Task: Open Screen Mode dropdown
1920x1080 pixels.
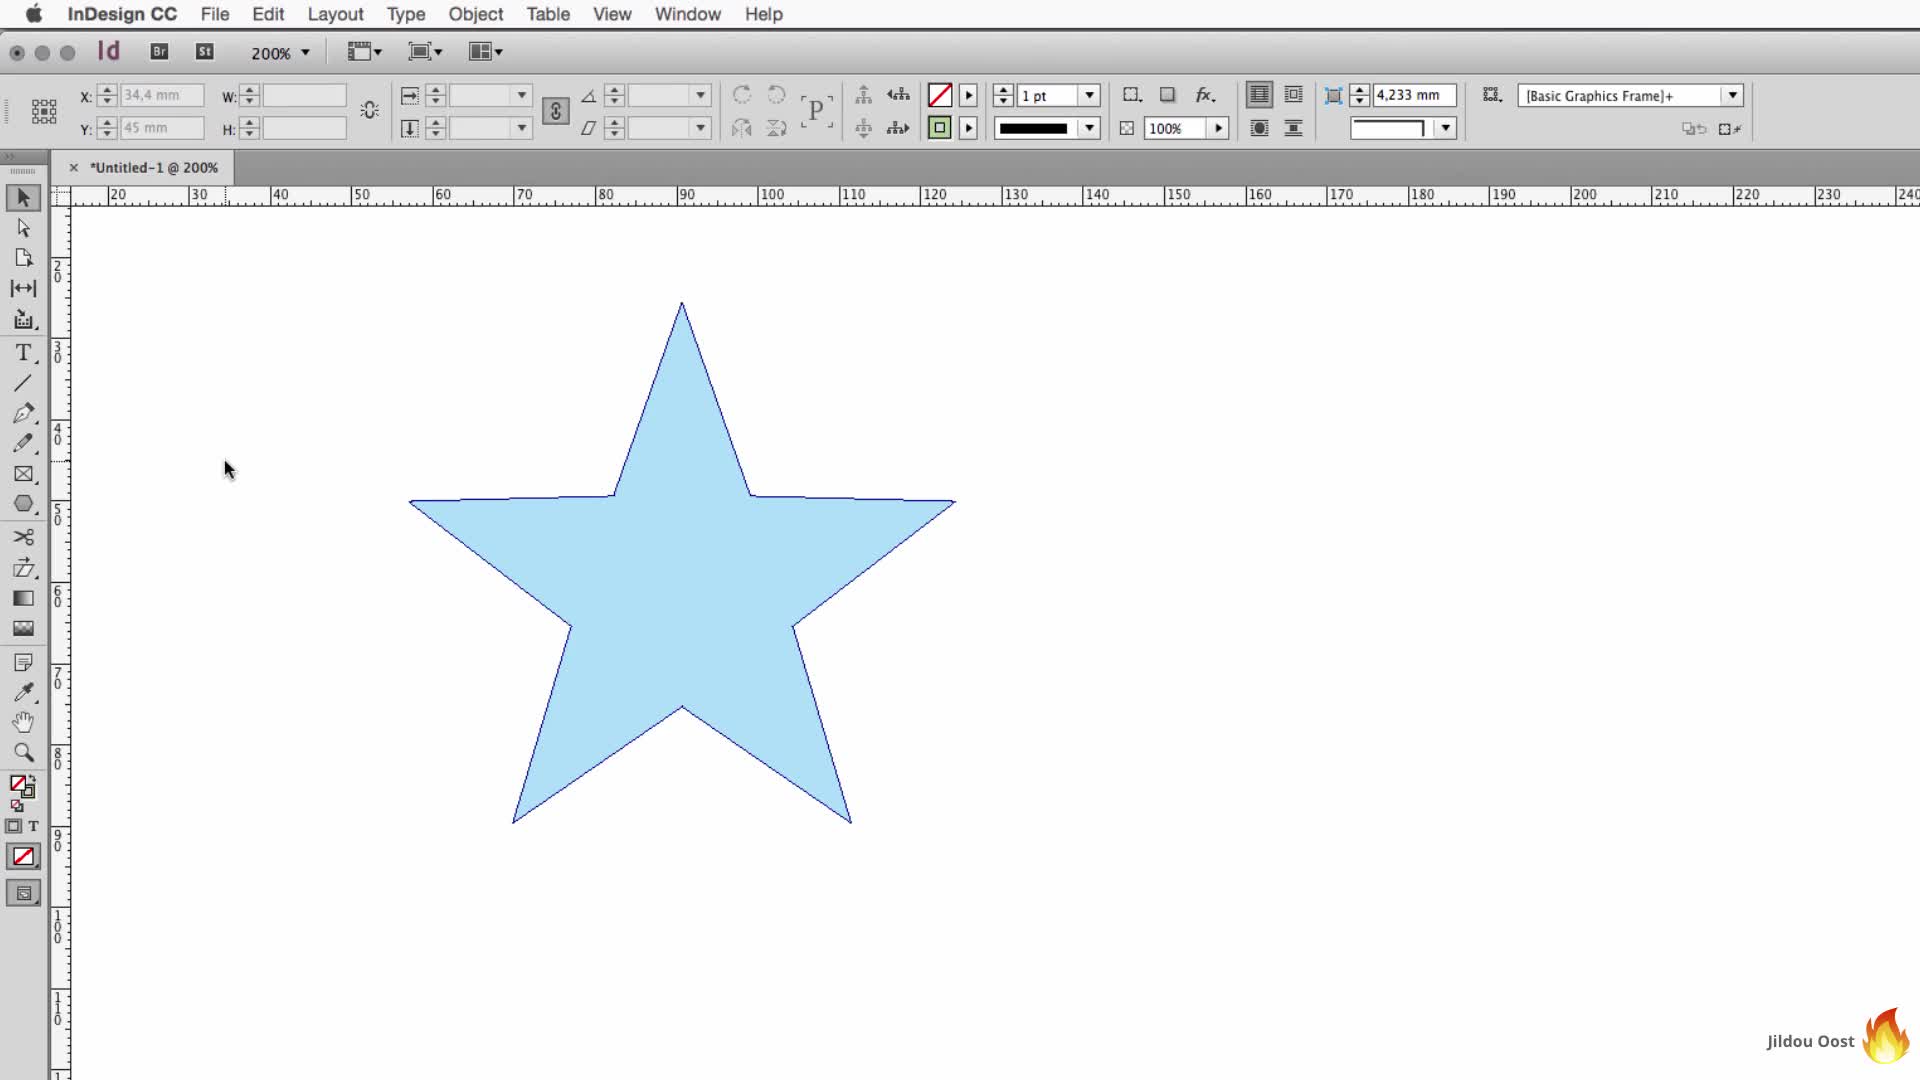Action: click(425, 52)
